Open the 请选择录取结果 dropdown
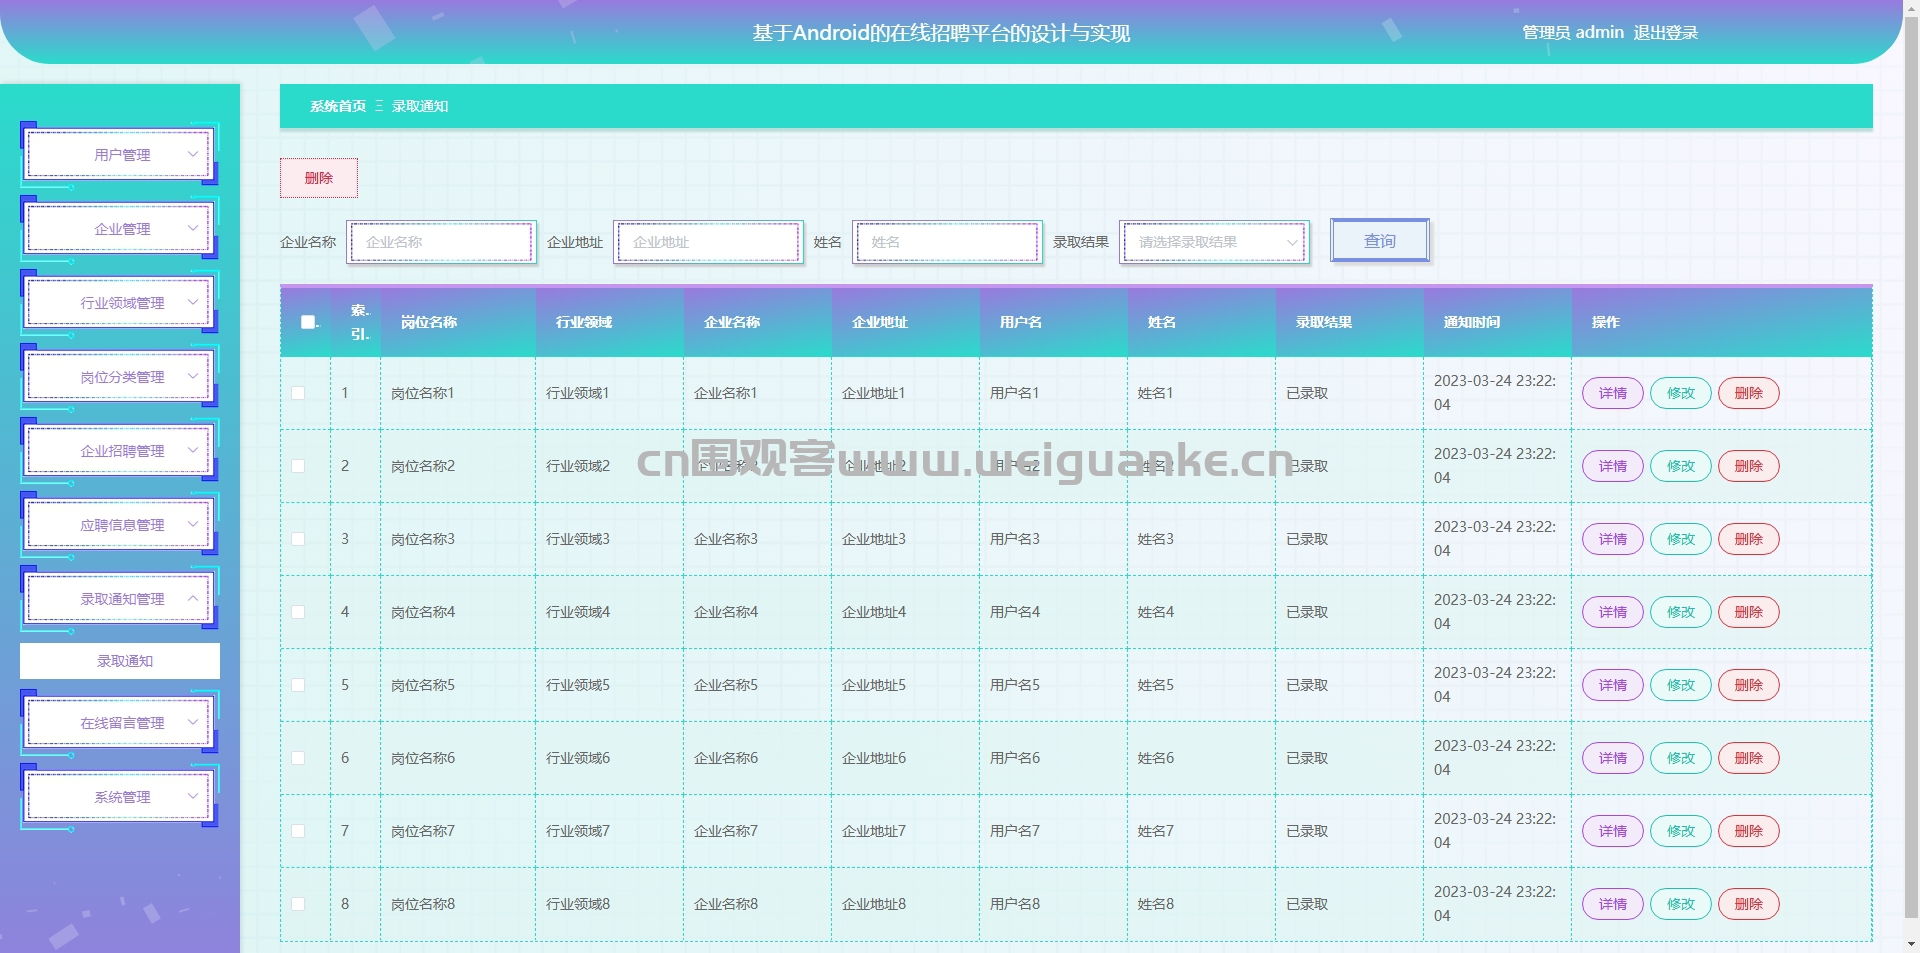 click(1214, 242)
